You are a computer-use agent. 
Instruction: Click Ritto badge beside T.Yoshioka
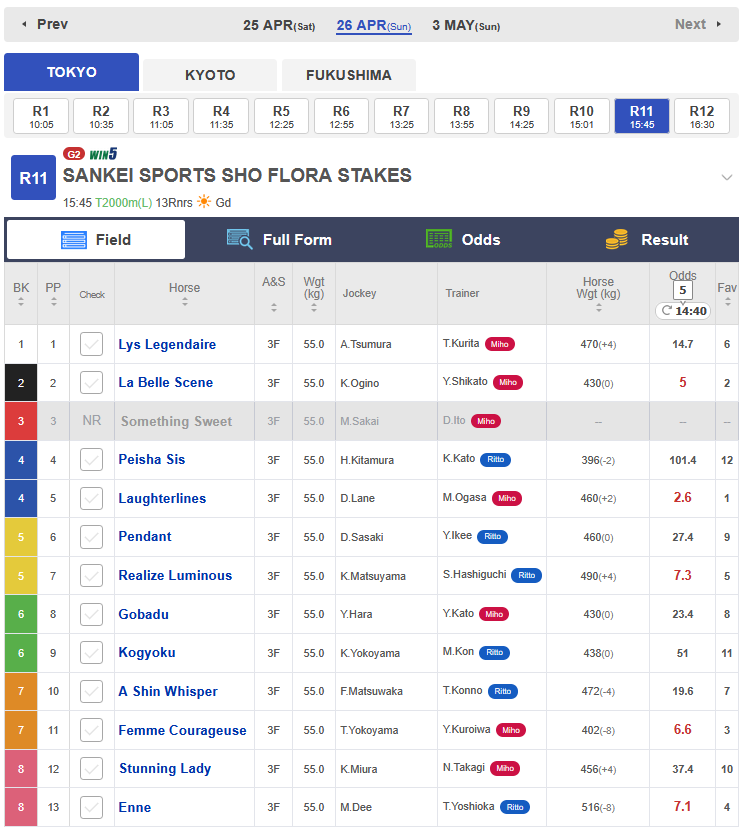(x=515, y=807)
